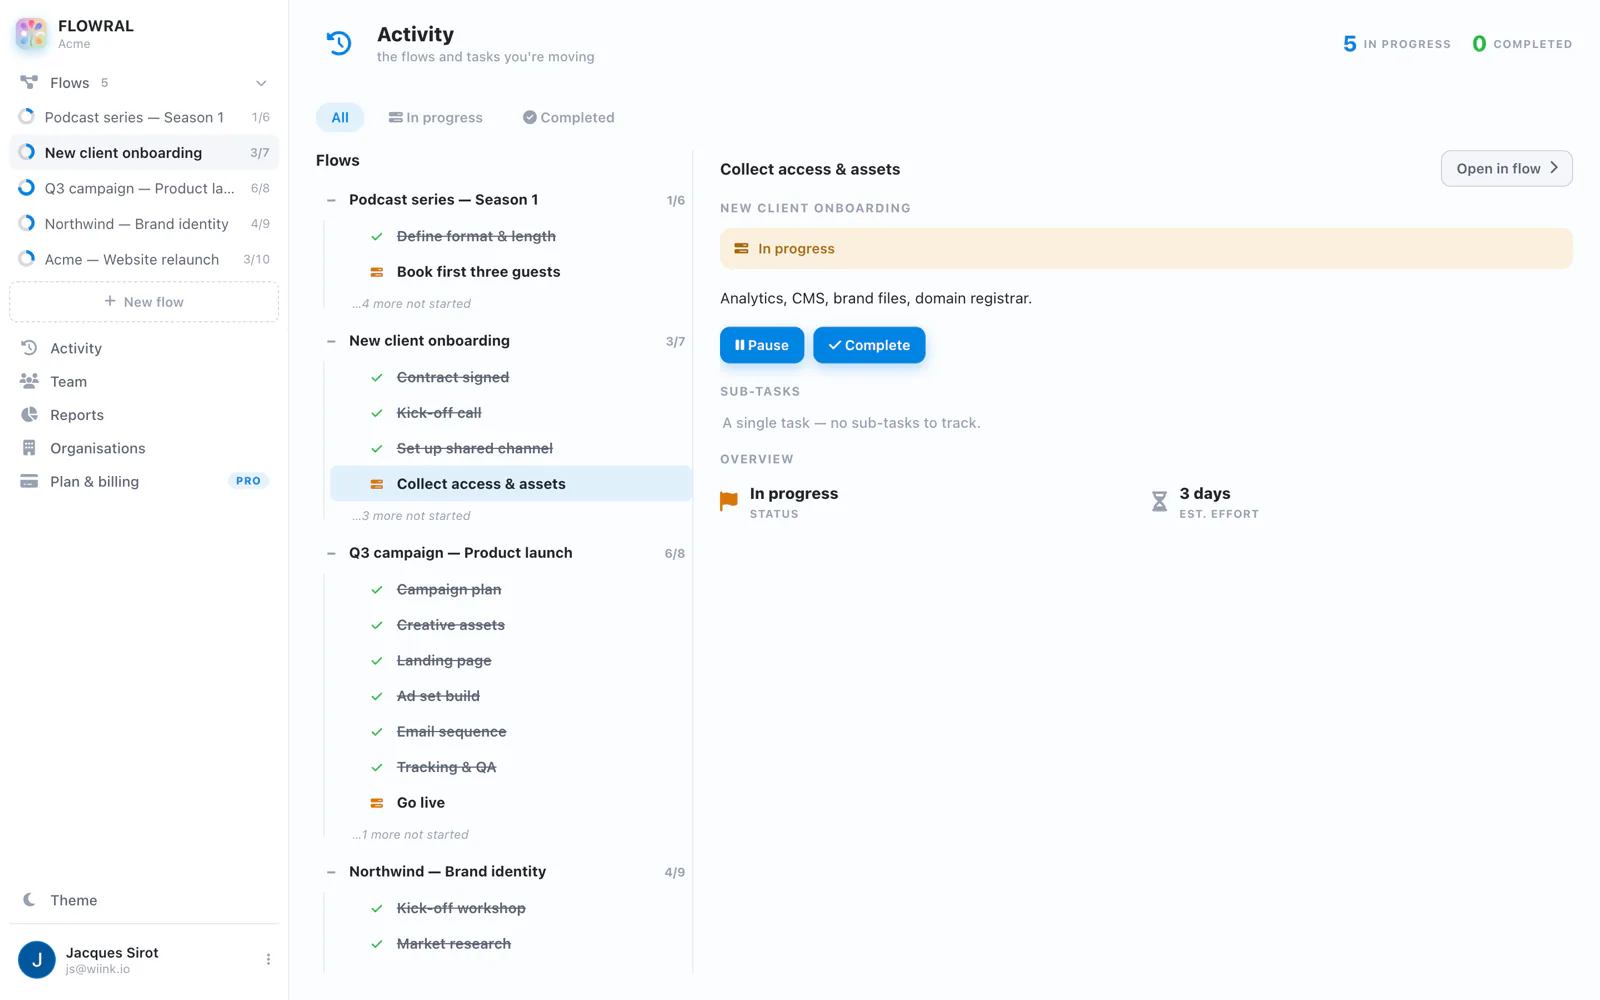
Task: Open Organisations page
Action: pos(144,448)
